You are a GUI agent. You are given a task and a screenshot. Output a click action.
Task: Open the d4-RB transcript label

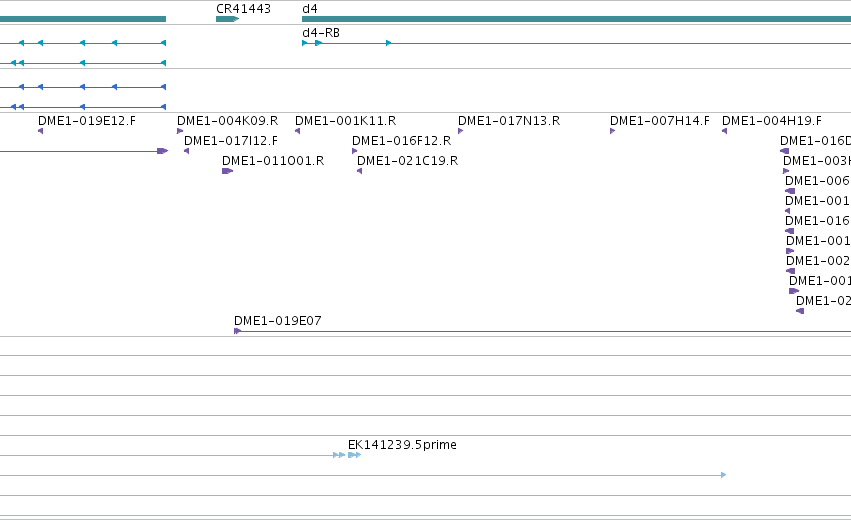tap(321, 33)
